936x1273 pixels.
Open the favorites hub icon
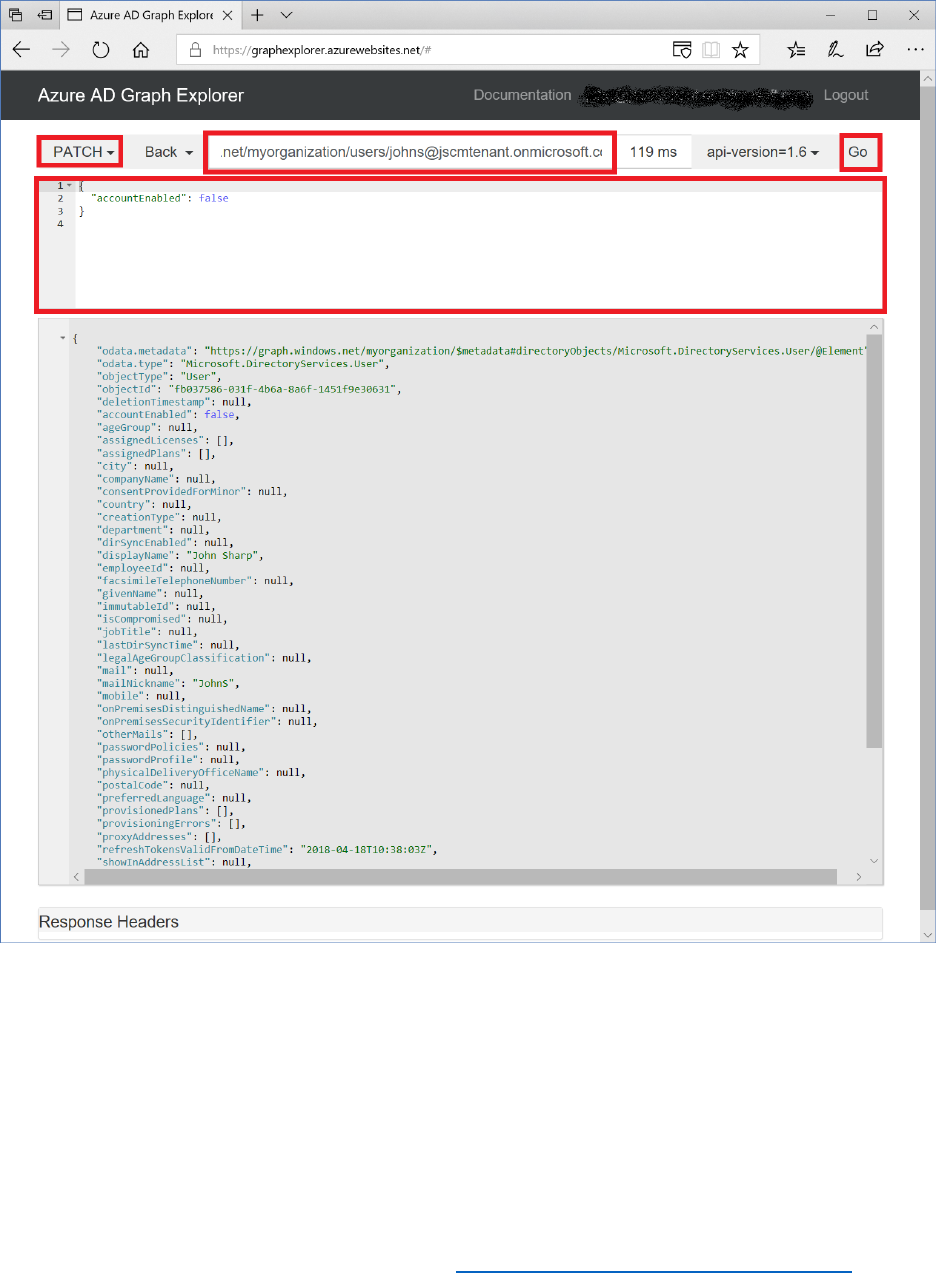[x=797, y=49]
